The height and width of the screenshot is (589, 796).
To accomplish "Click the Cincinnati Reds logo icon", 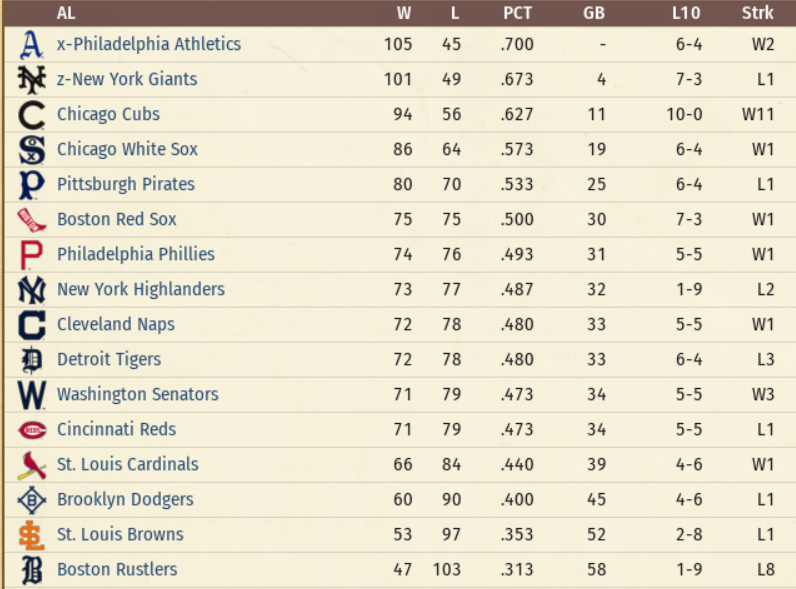I will tap(32, 430).
